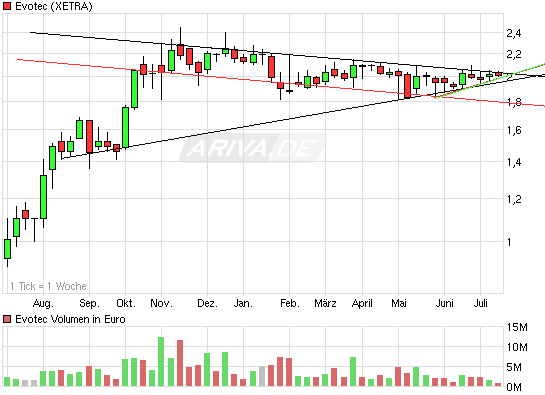Click the large red candle in May

407,86
